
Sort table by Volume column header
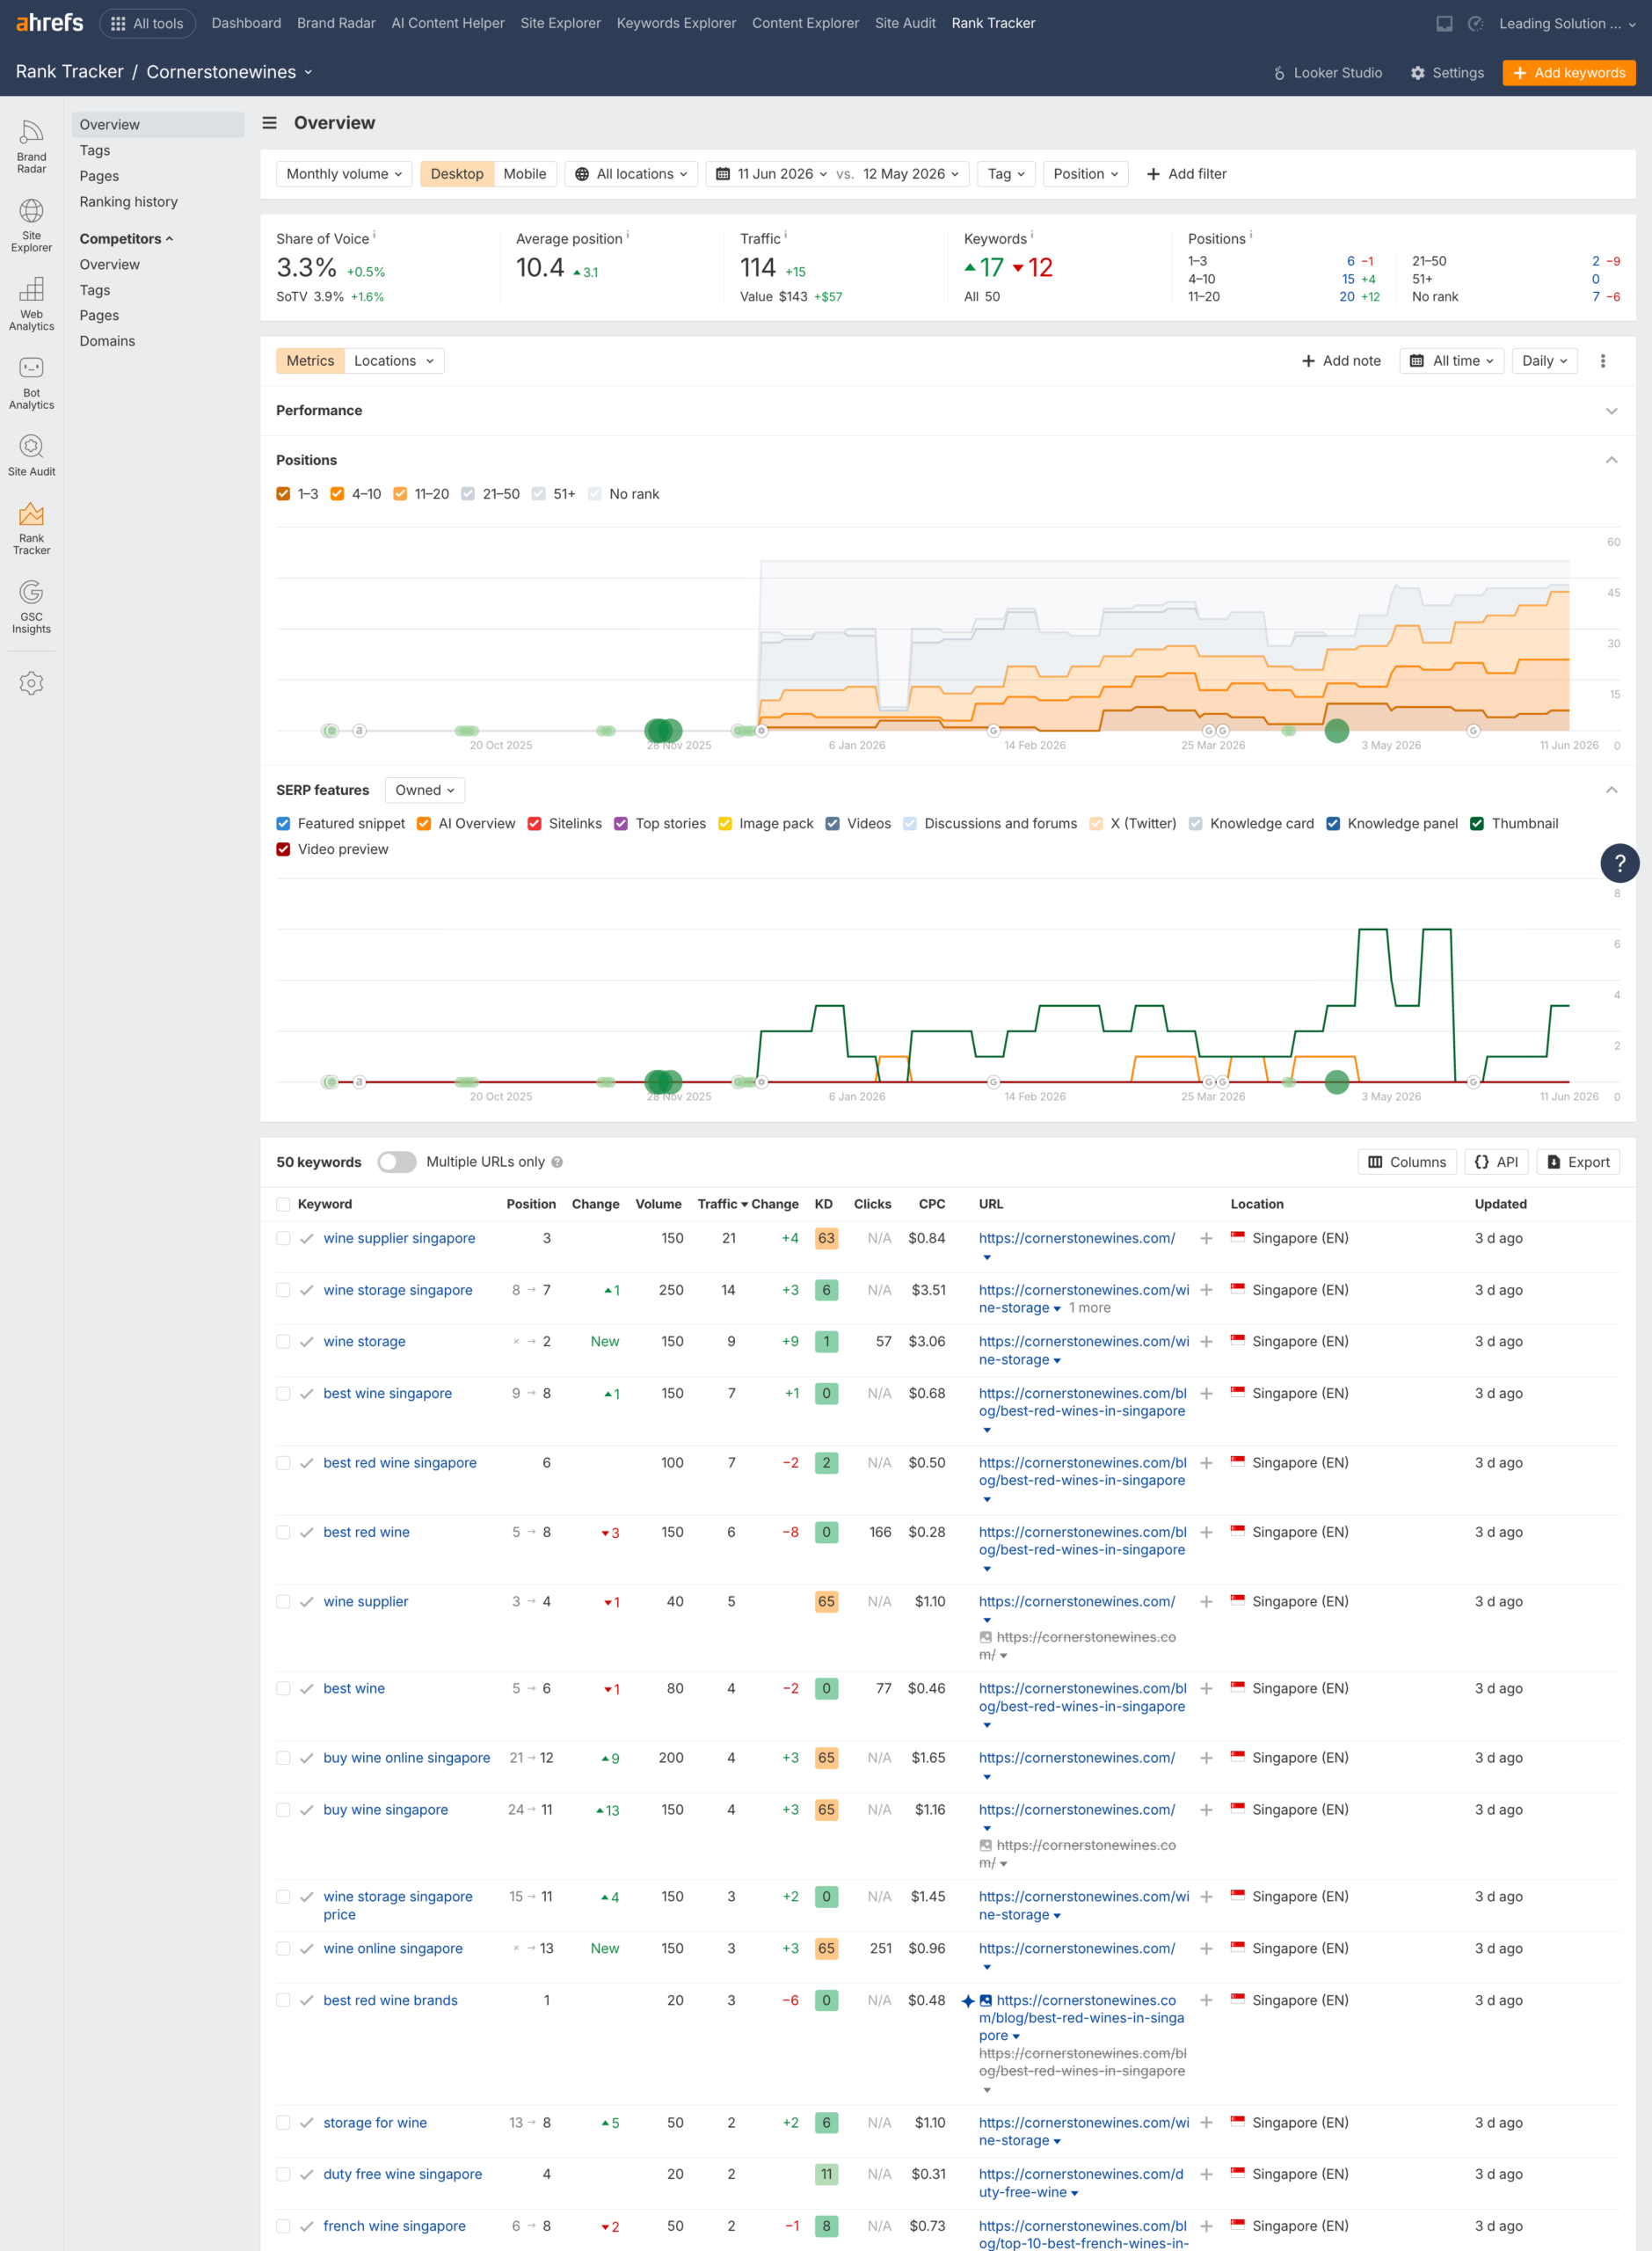click(x=658, y=1204)
